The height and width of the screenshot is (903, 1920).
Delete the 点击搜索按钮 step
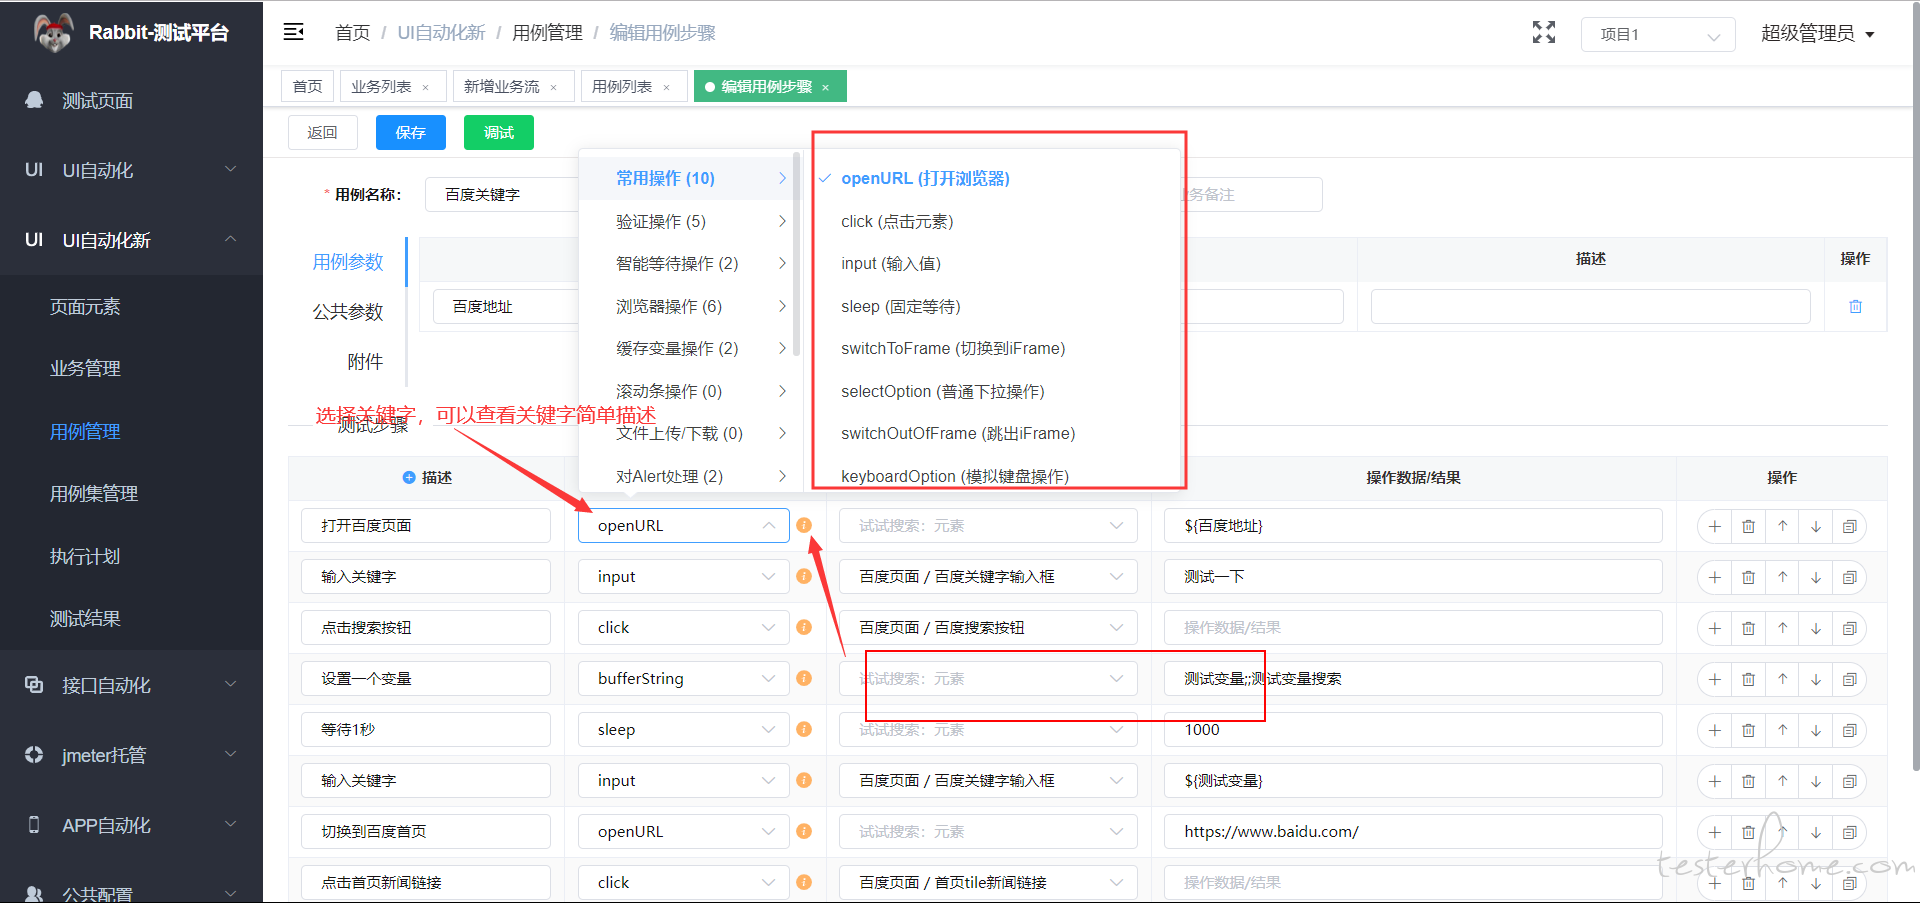click(x=1748, y=628)
